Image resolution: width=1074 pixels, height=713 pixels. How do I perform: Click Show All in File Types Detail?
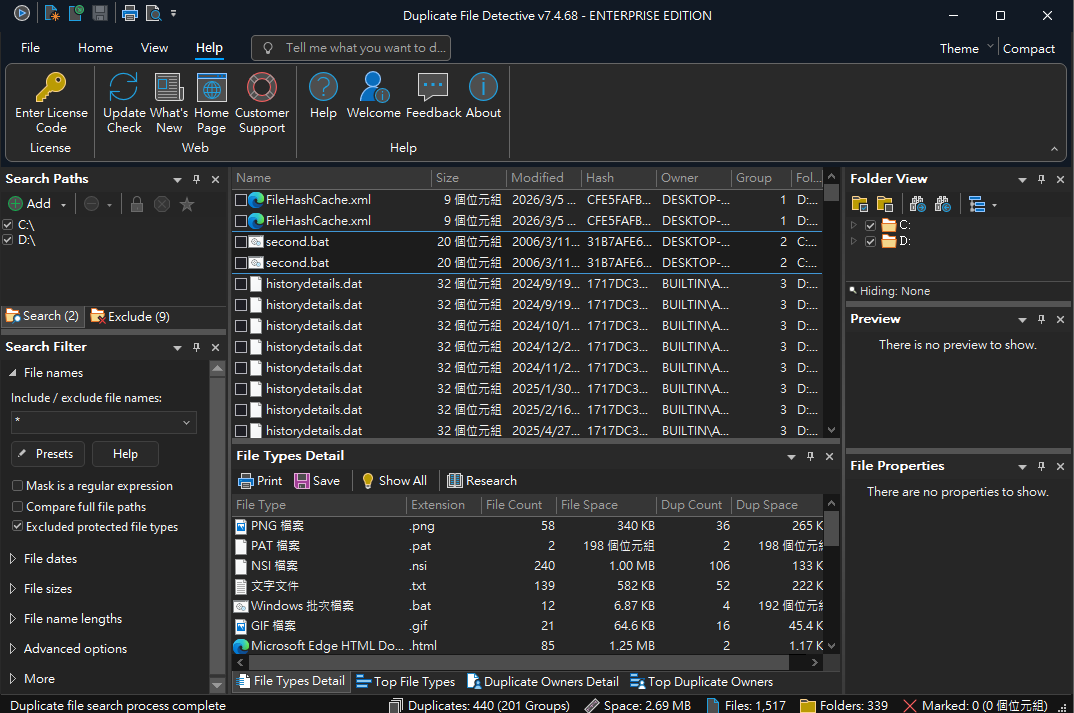pyautogui.click(x=394, y=481)
